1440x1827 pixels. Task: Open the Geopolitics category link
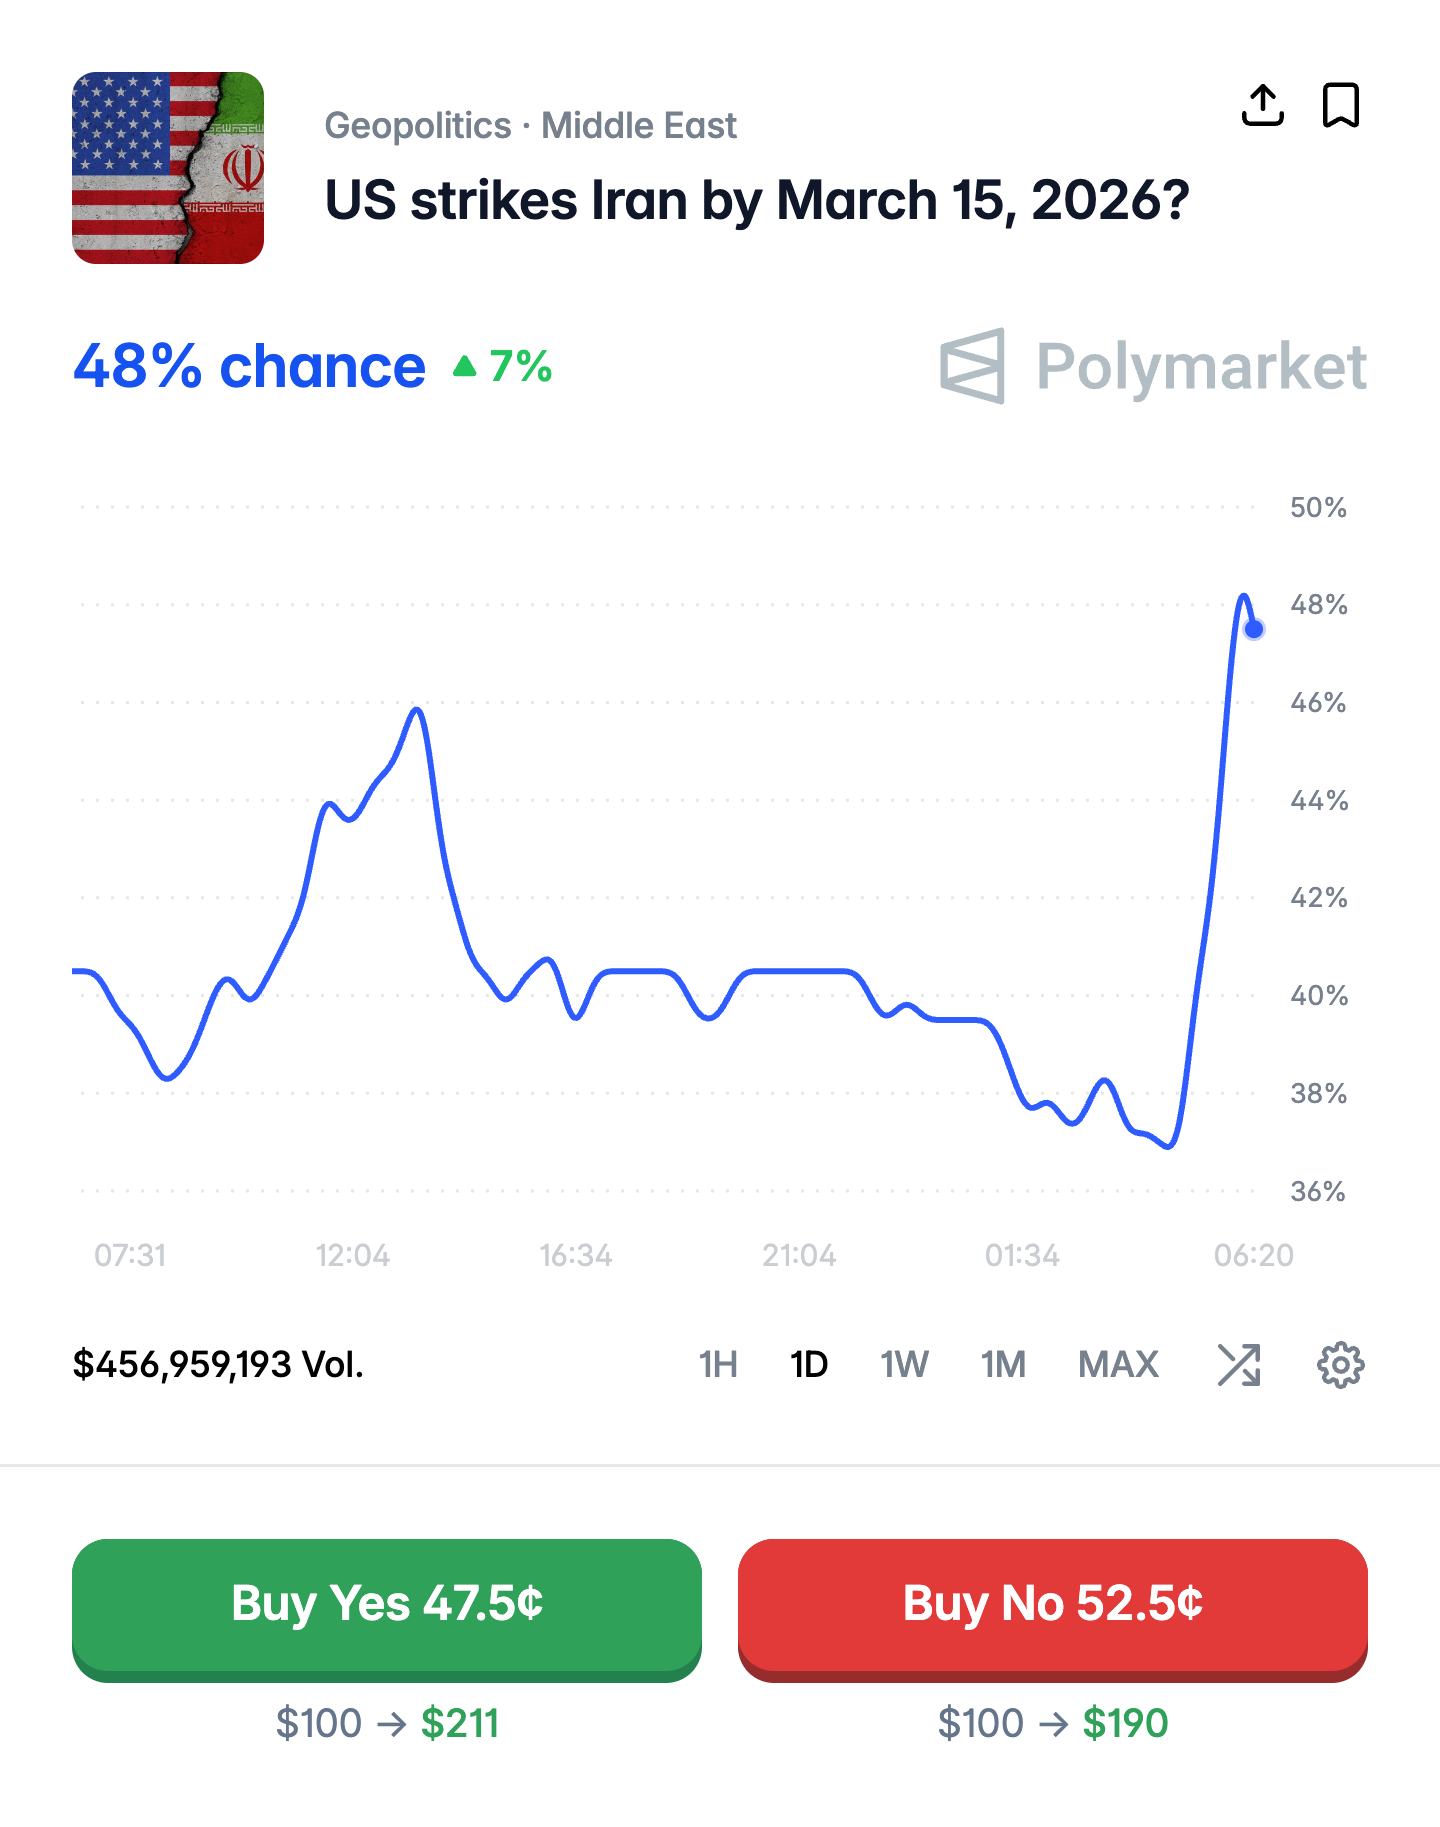coord(418,126)
